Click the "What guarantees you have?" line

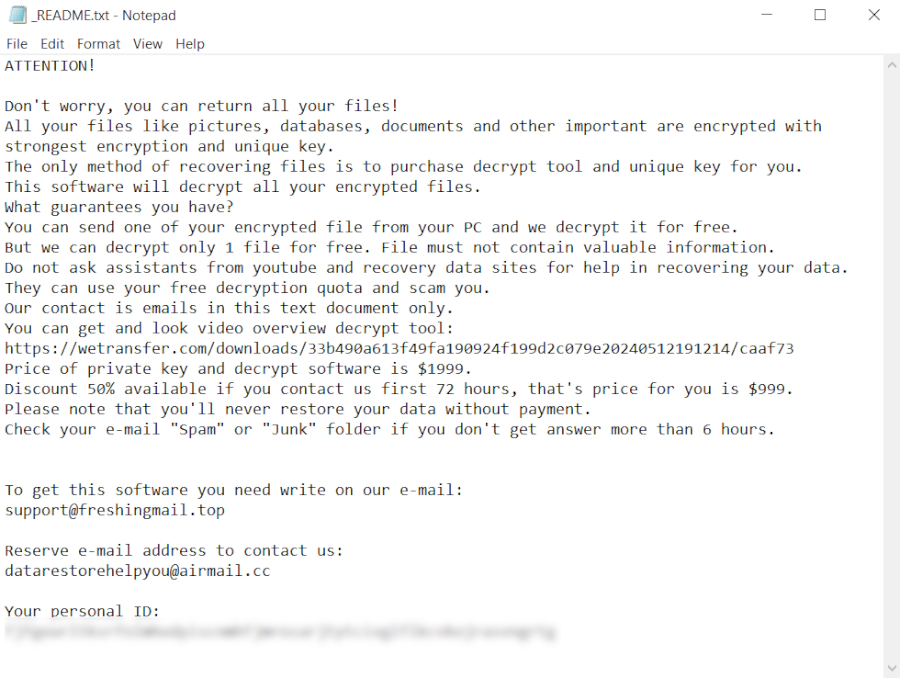[x=118, y=207]
